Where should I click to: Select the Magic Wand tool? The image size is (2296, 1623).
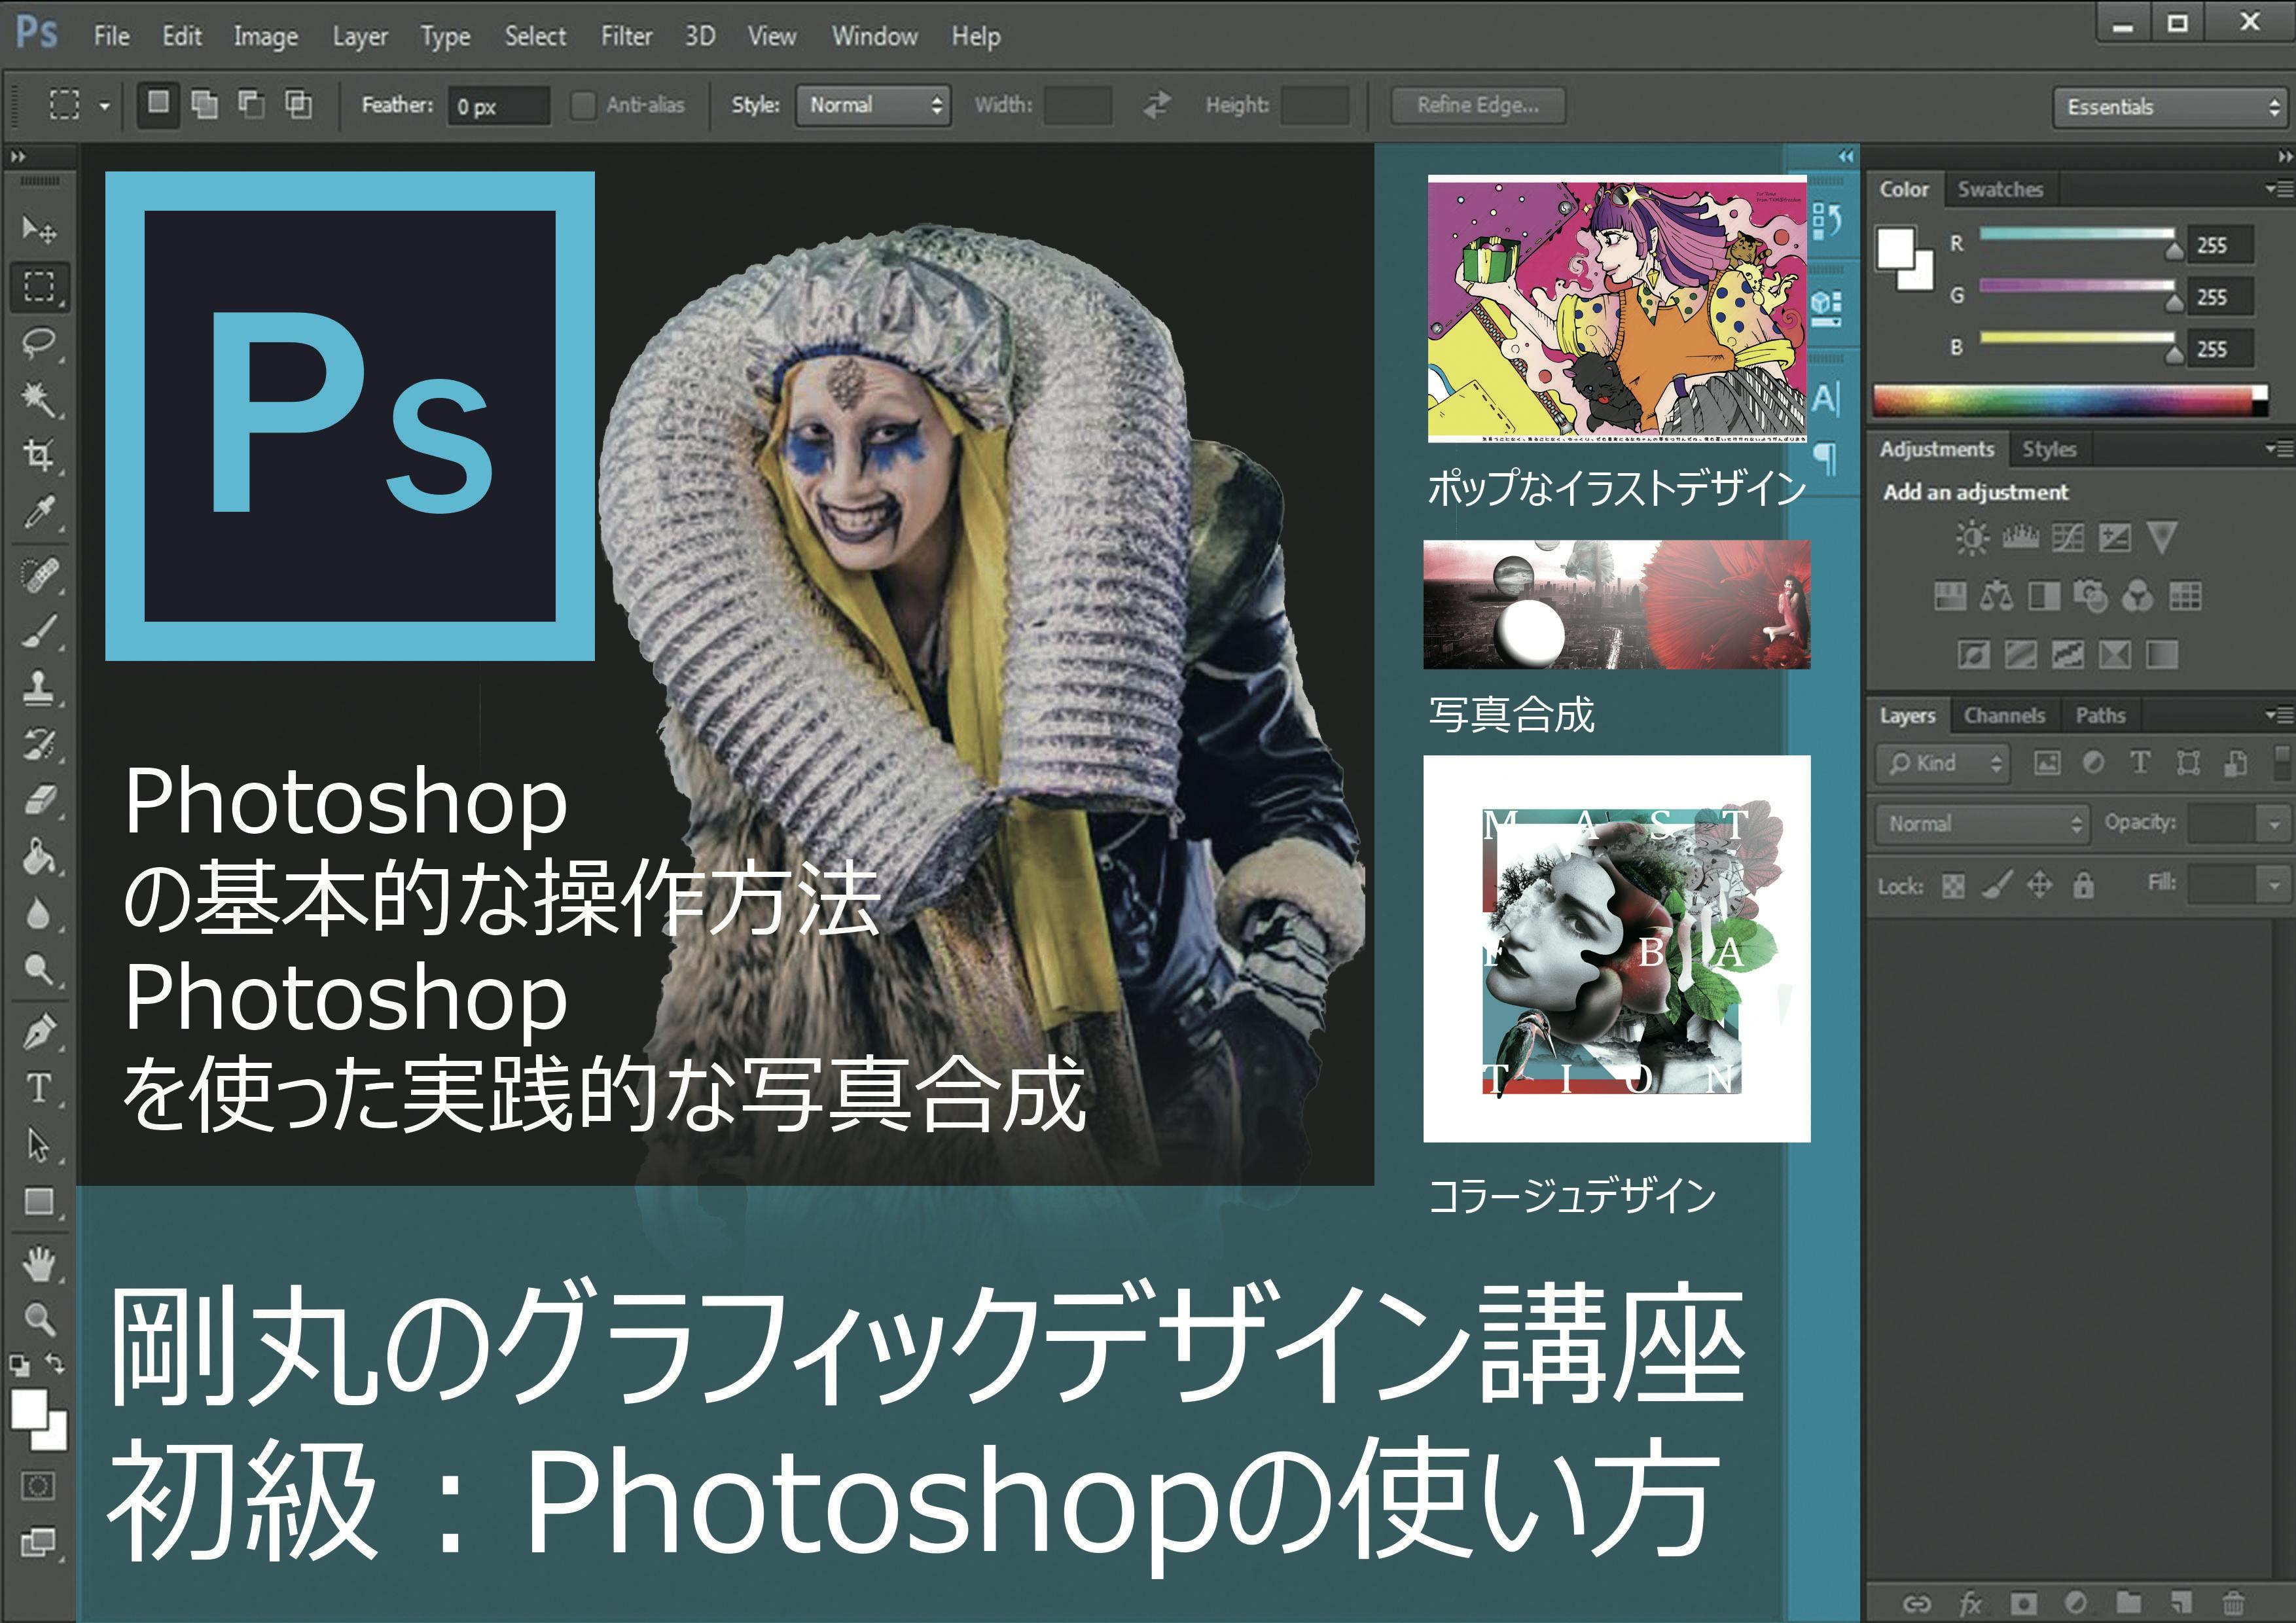point(39,399)
